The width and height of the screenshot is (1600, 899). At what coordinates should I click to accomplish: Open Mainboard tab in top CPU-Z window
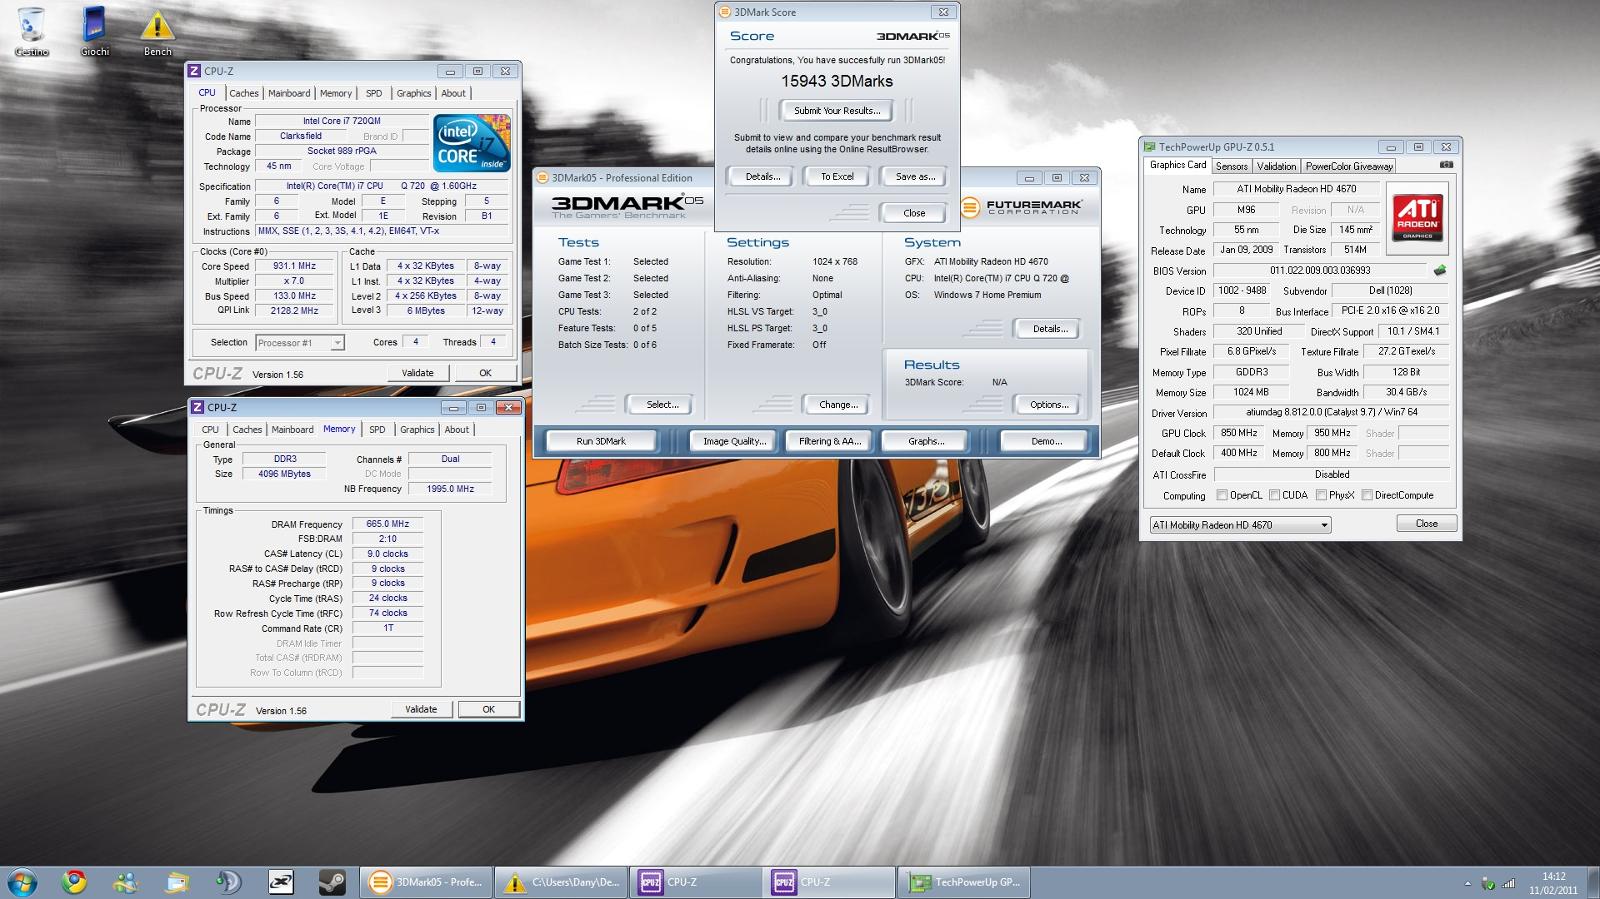click(289, 93)
